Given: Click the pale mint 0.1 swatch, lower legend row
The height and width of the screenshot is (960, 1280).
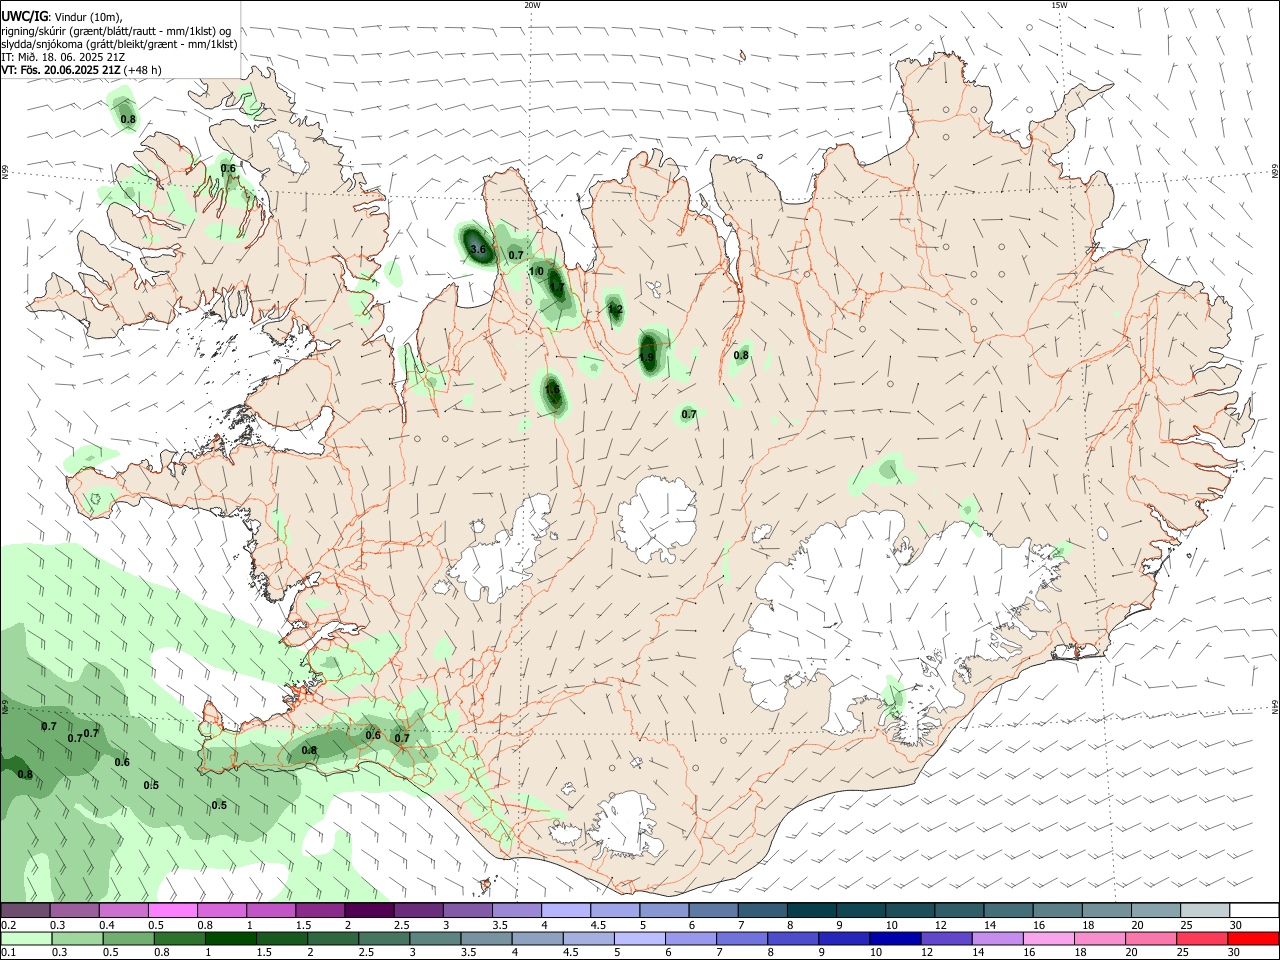Looking at the screenshot, I should point(26,938).
